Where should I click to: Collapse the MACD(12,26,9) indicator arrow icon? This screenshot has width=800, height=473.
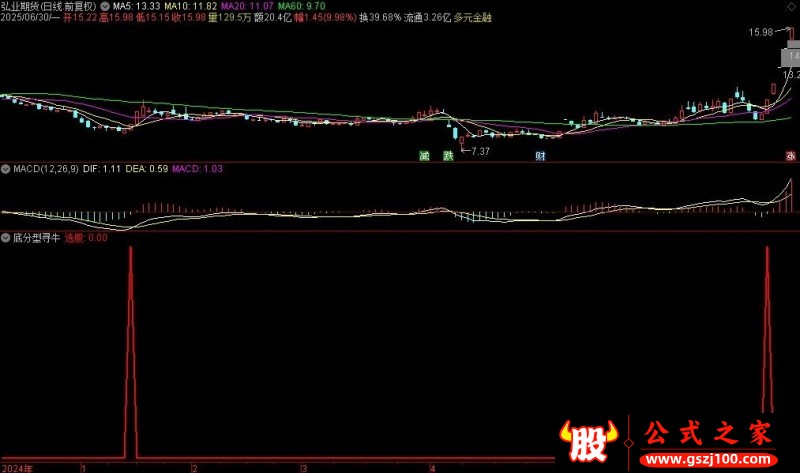[6, 169]
